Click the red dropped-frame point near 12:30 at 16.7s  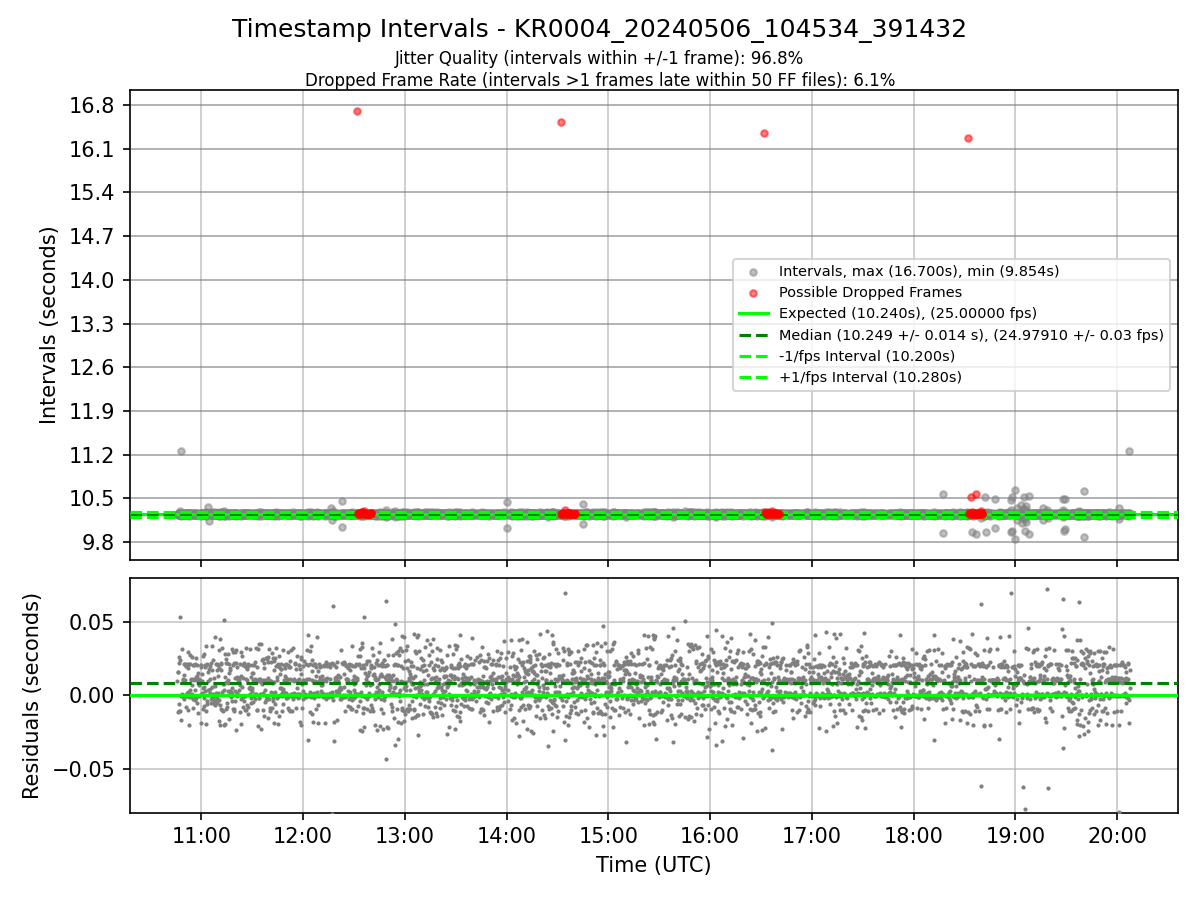357,111
